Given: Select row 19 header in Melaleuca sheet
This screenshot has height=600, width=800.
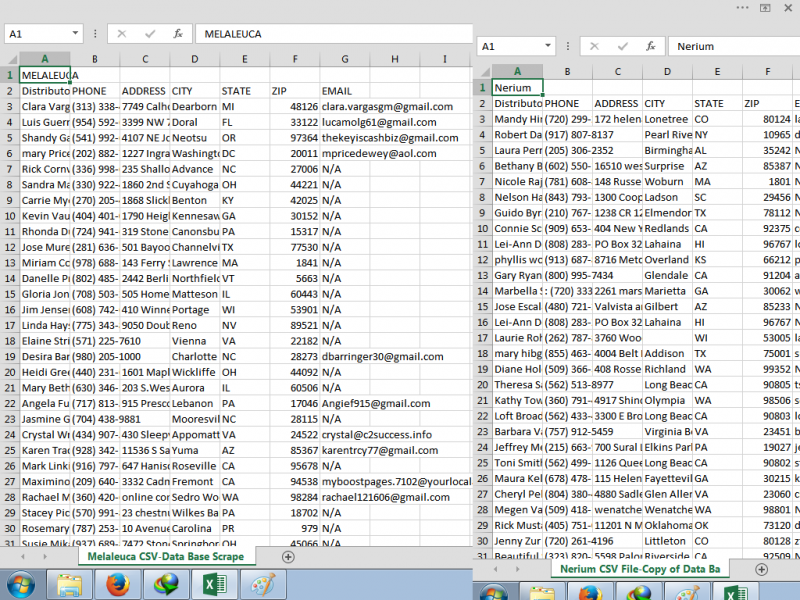Looking at the screenshot, I should tap(10, 357).
